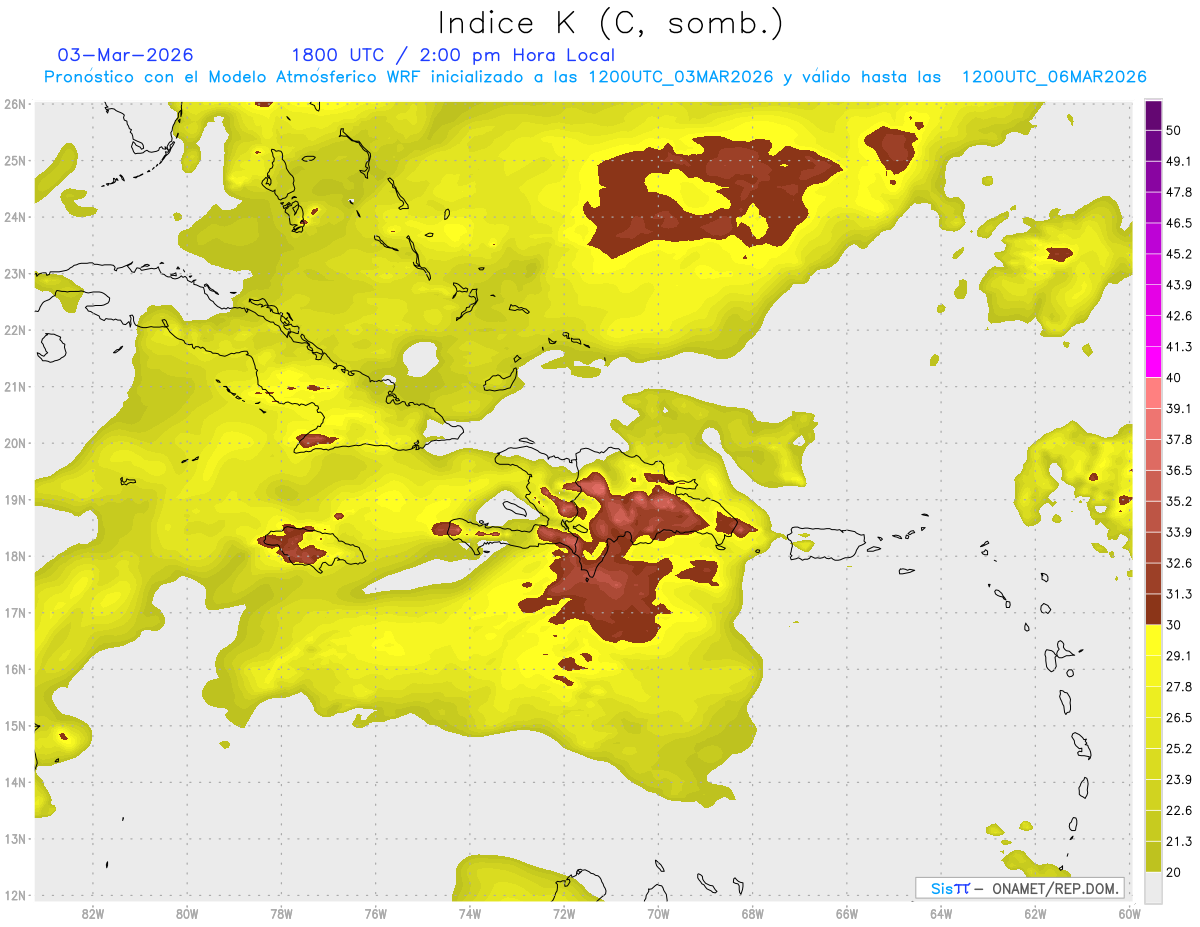Click the '68W' longitude label
Viewport: 1200px width, 927px height.
[x=753, y=913]
